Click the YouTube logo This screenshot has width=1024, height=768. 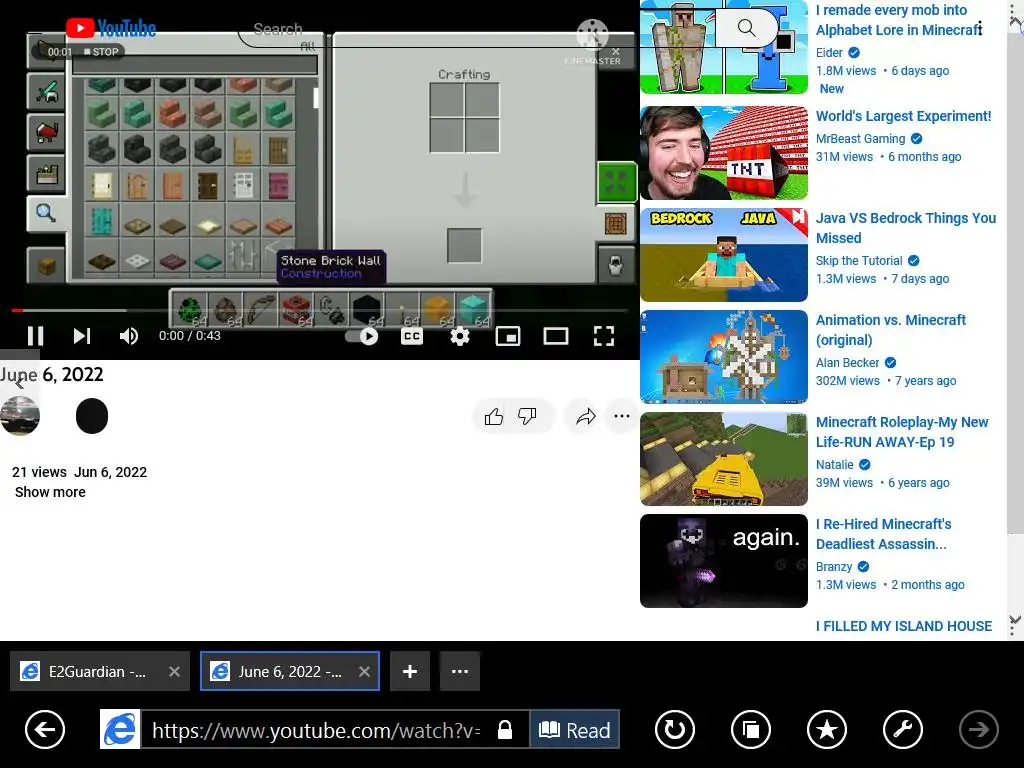click(111, 28)
